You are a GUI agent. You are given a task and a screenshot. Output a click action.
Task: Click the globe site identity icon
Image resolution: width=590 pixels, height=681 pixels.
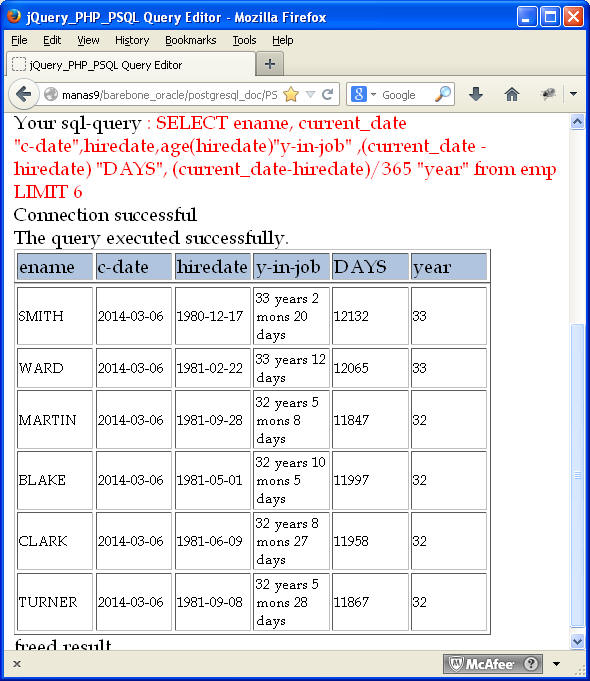click(x=51, y=94)
